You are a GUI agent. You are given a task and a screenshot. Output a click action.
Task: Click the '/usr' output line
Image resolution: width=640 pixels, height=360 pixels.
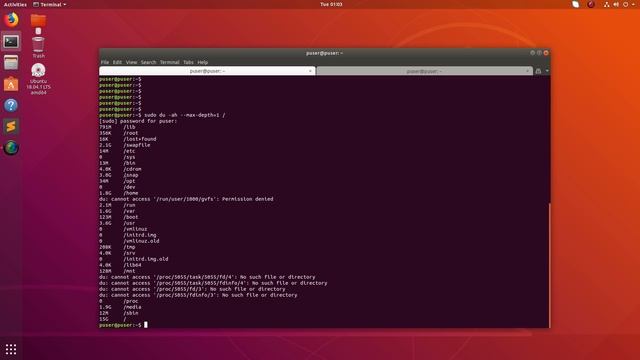pyautogui.click(x=117, y=223)
